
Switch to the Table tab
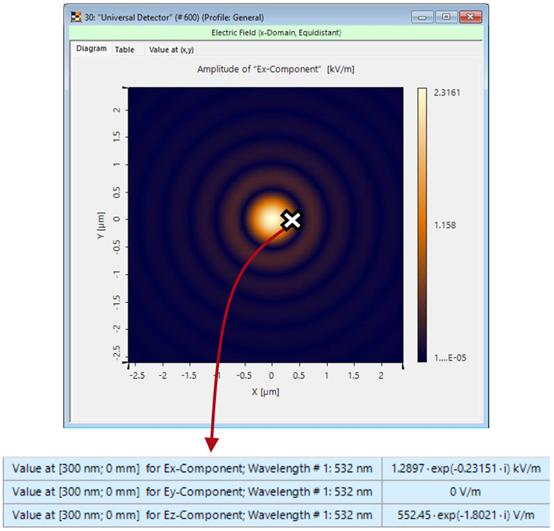pyautogui.click(x=124, y=50)
